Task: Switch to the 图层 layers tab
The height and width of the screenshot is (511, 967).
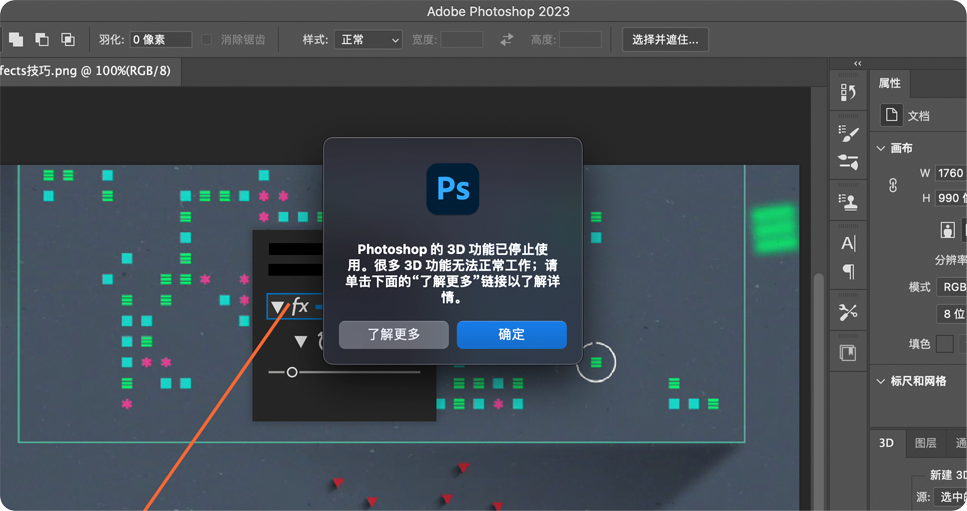Action: (x=925, y=443)
